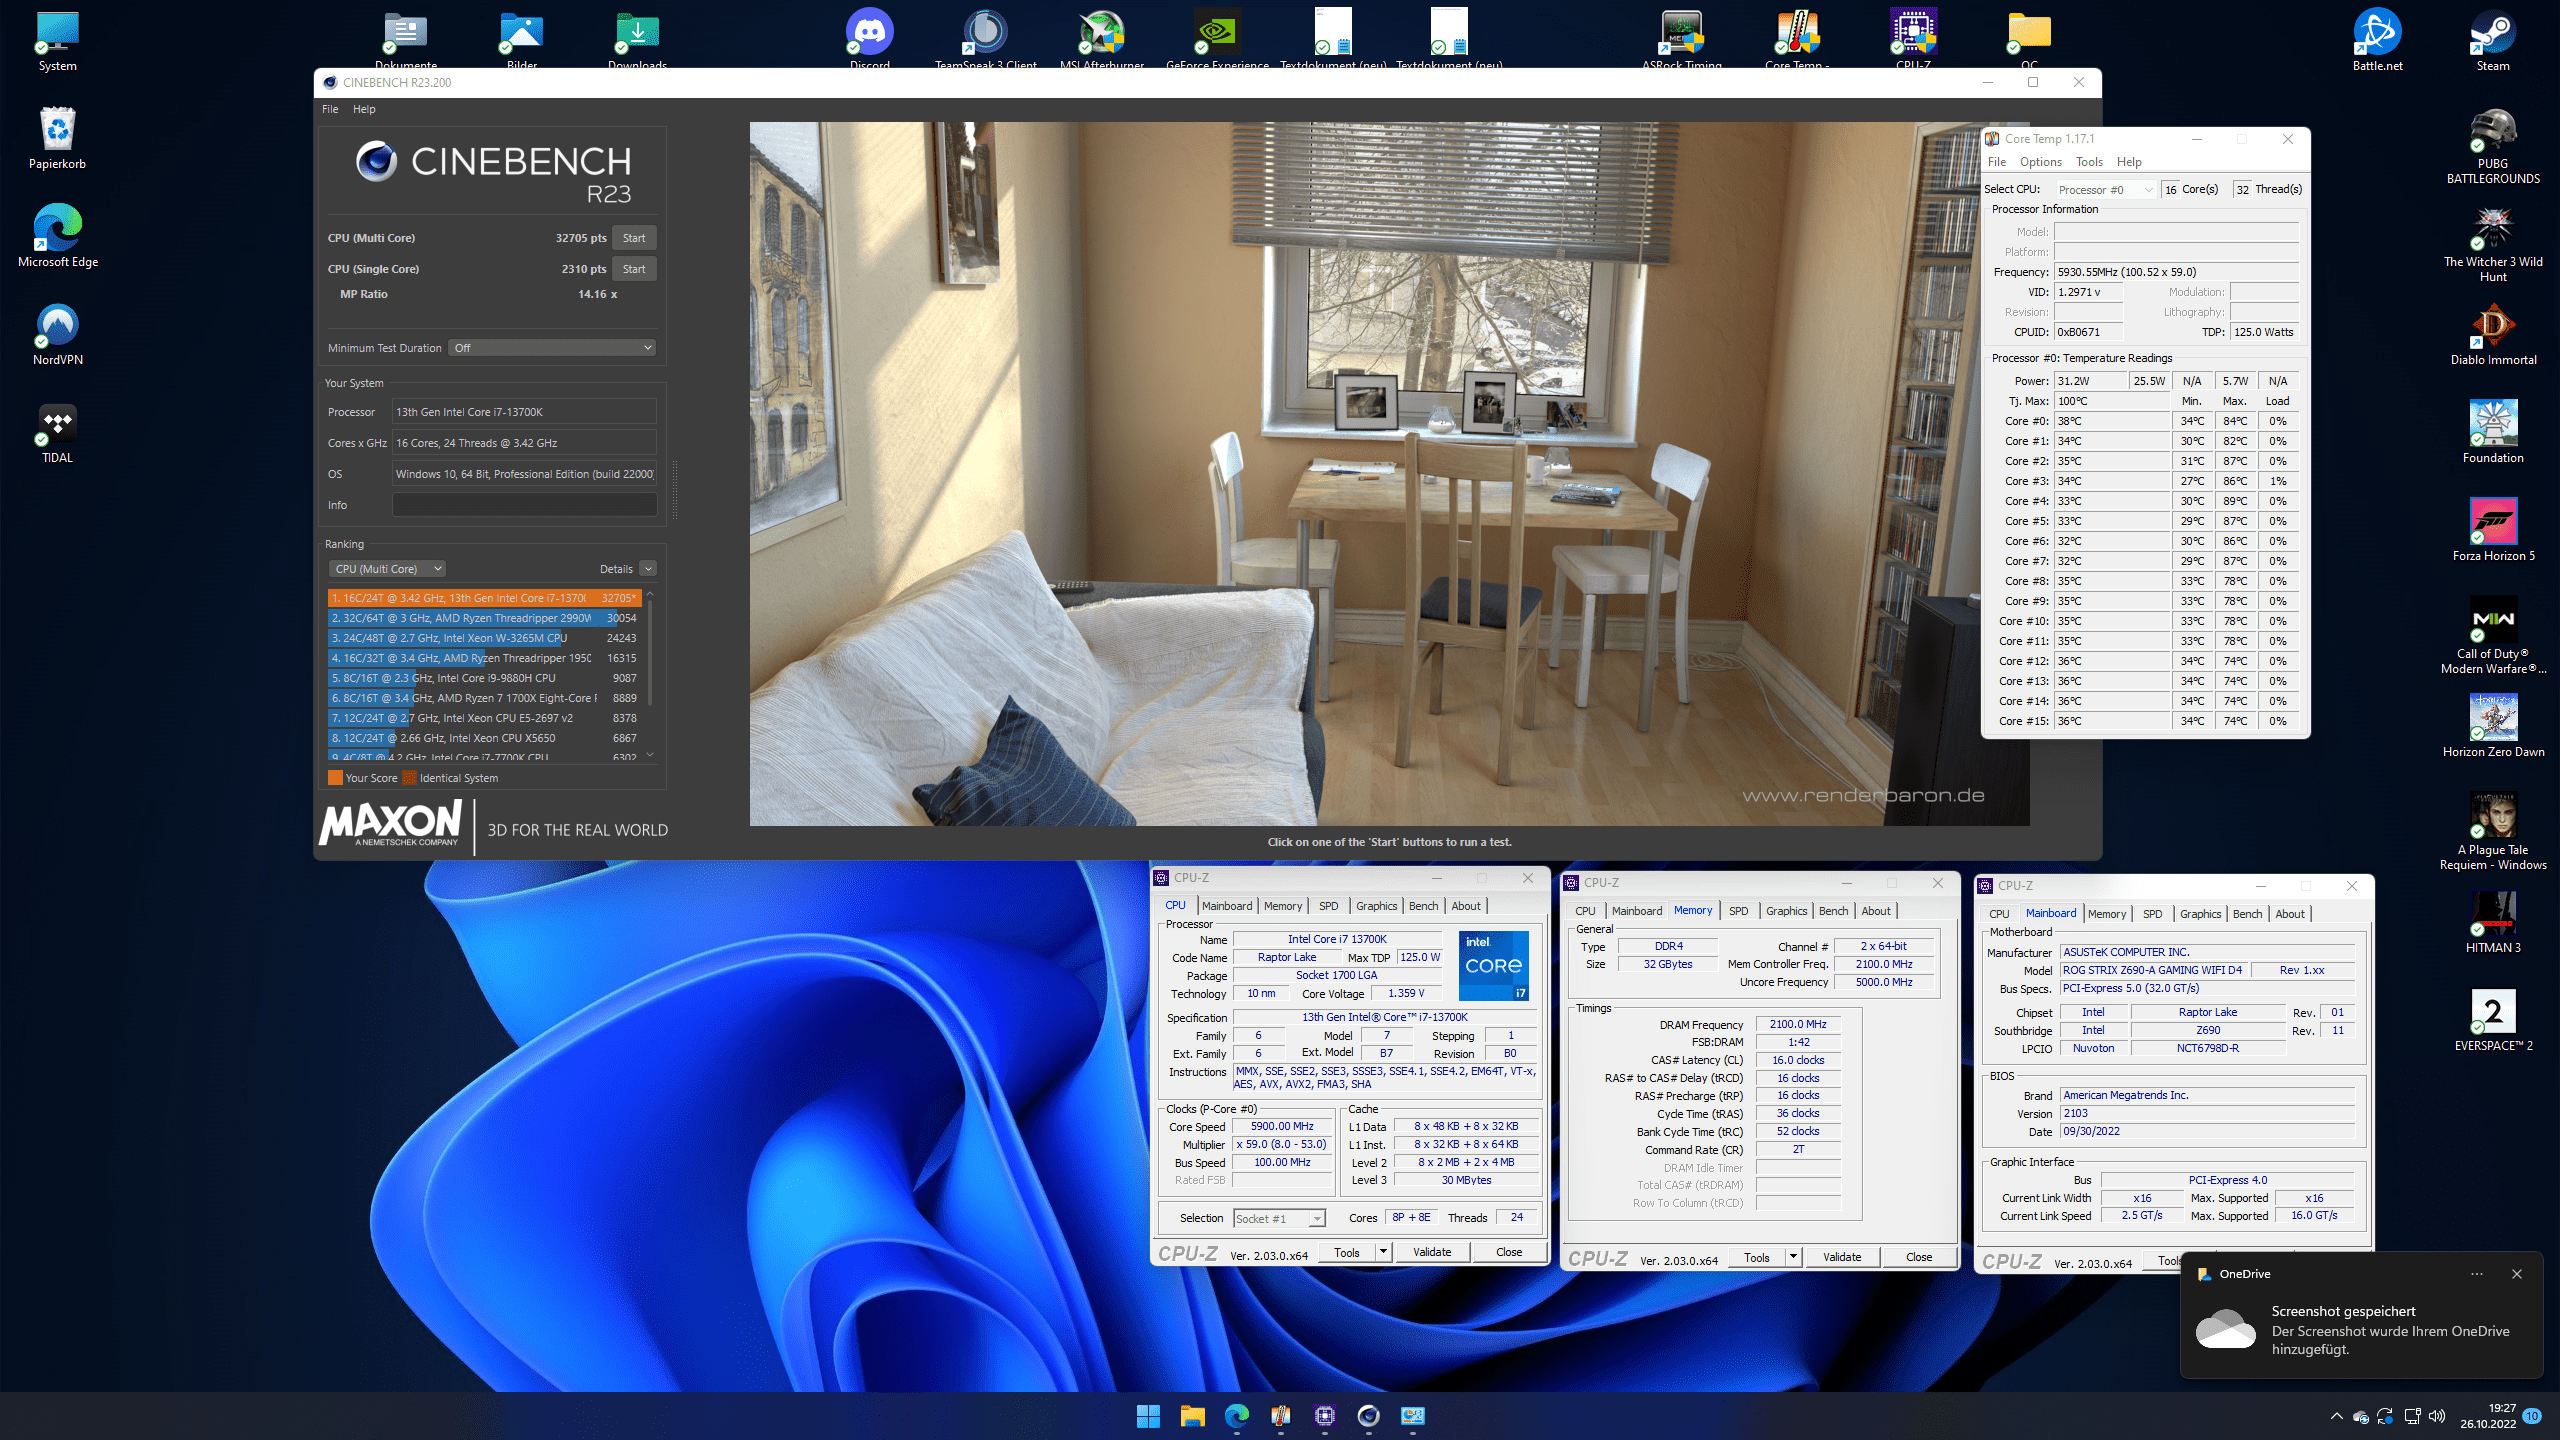Switch to Bench tab in CPU-Z CPU window
Image resolution: width=2560 pixels, height=1440 pixels.
[1423, 906]
